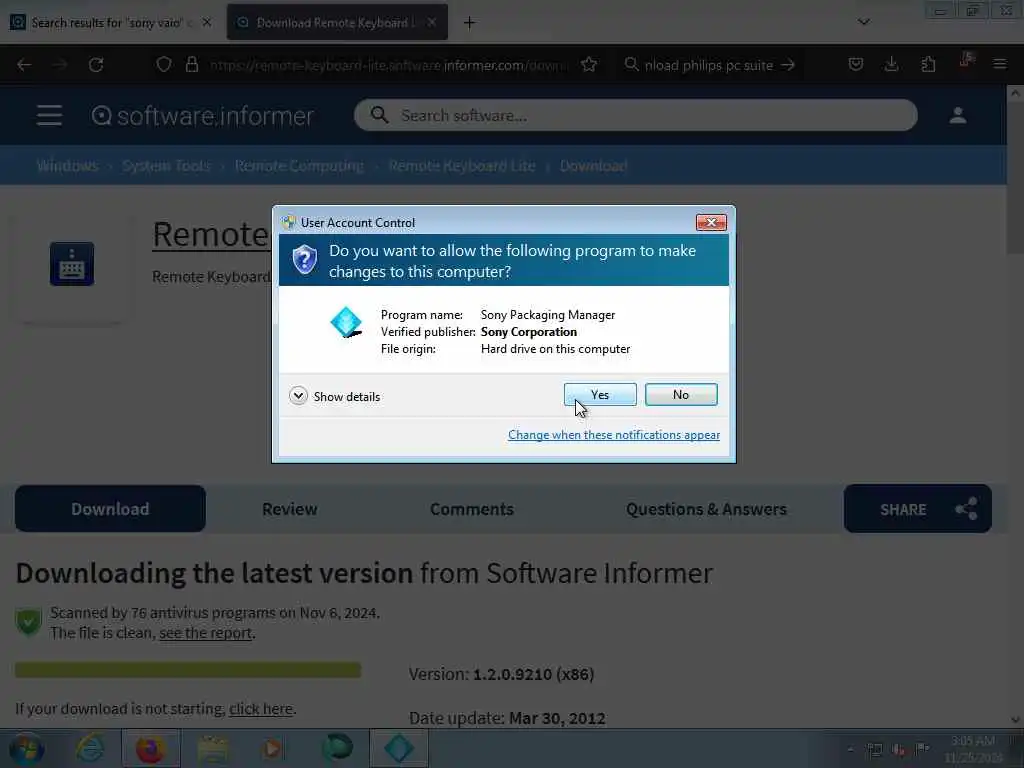
Task: Open the Software Informer hamburger menu
Action: [49, 116]
